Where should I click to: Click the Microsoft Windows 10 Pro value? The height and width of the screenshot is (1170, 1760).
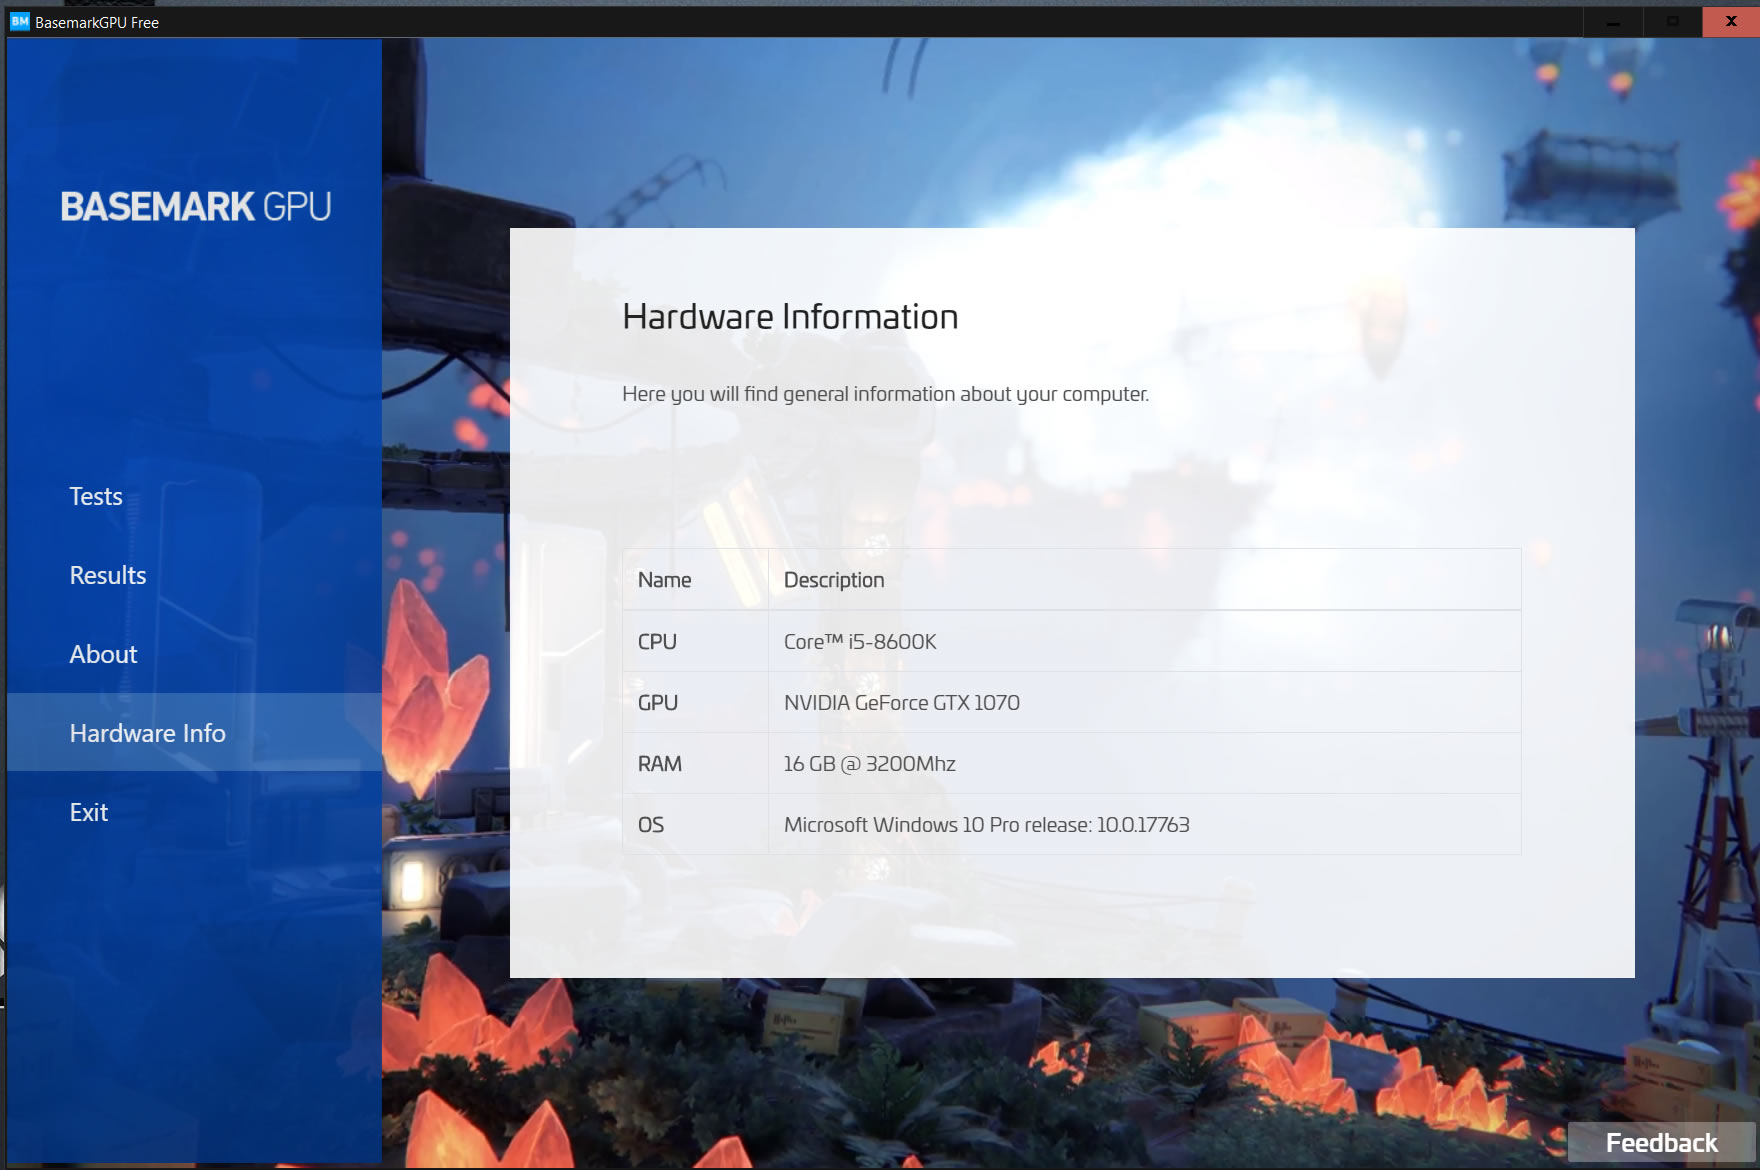point(987,825)
